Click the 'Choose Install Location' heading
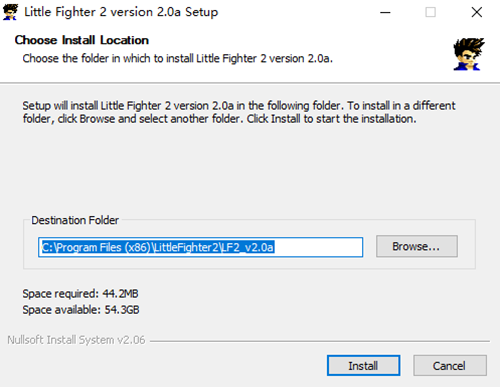 click(82, 40)
